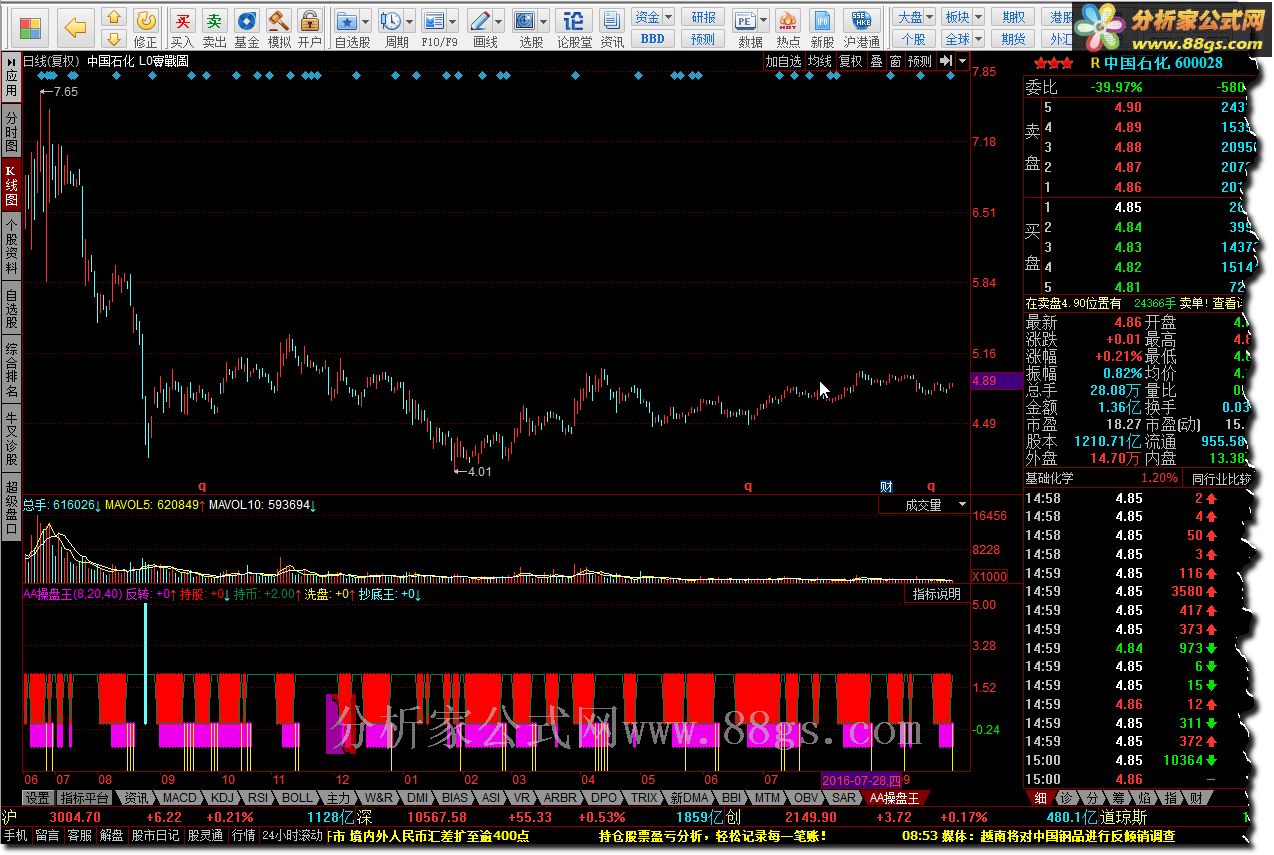
Task: Switch to the RSI indicator tab
Action: coord(258,798)
